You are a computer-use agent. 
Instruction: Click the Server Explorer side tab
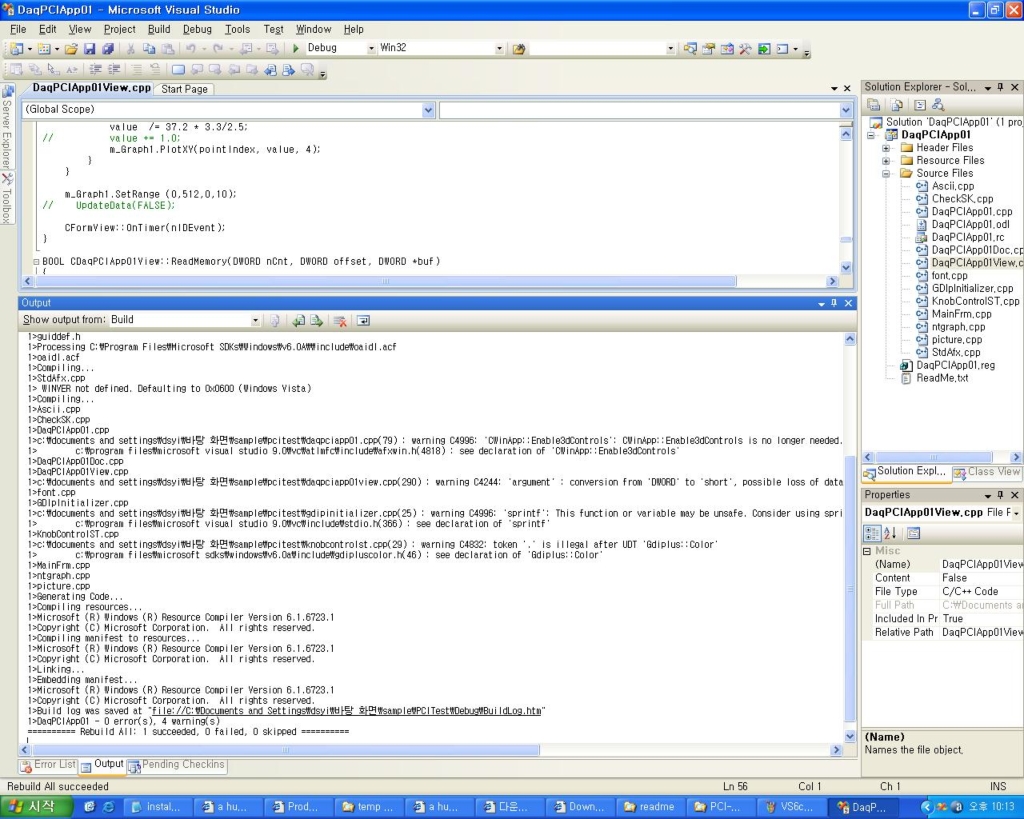point(7,127)
